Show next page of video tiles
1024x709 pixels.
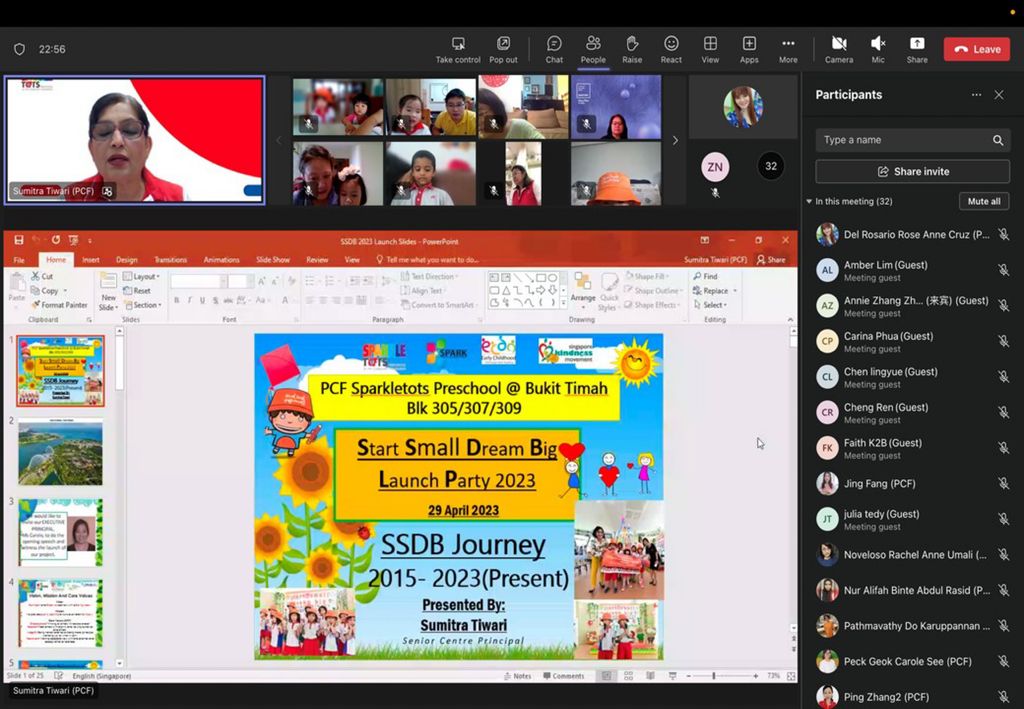pos(675,140)
